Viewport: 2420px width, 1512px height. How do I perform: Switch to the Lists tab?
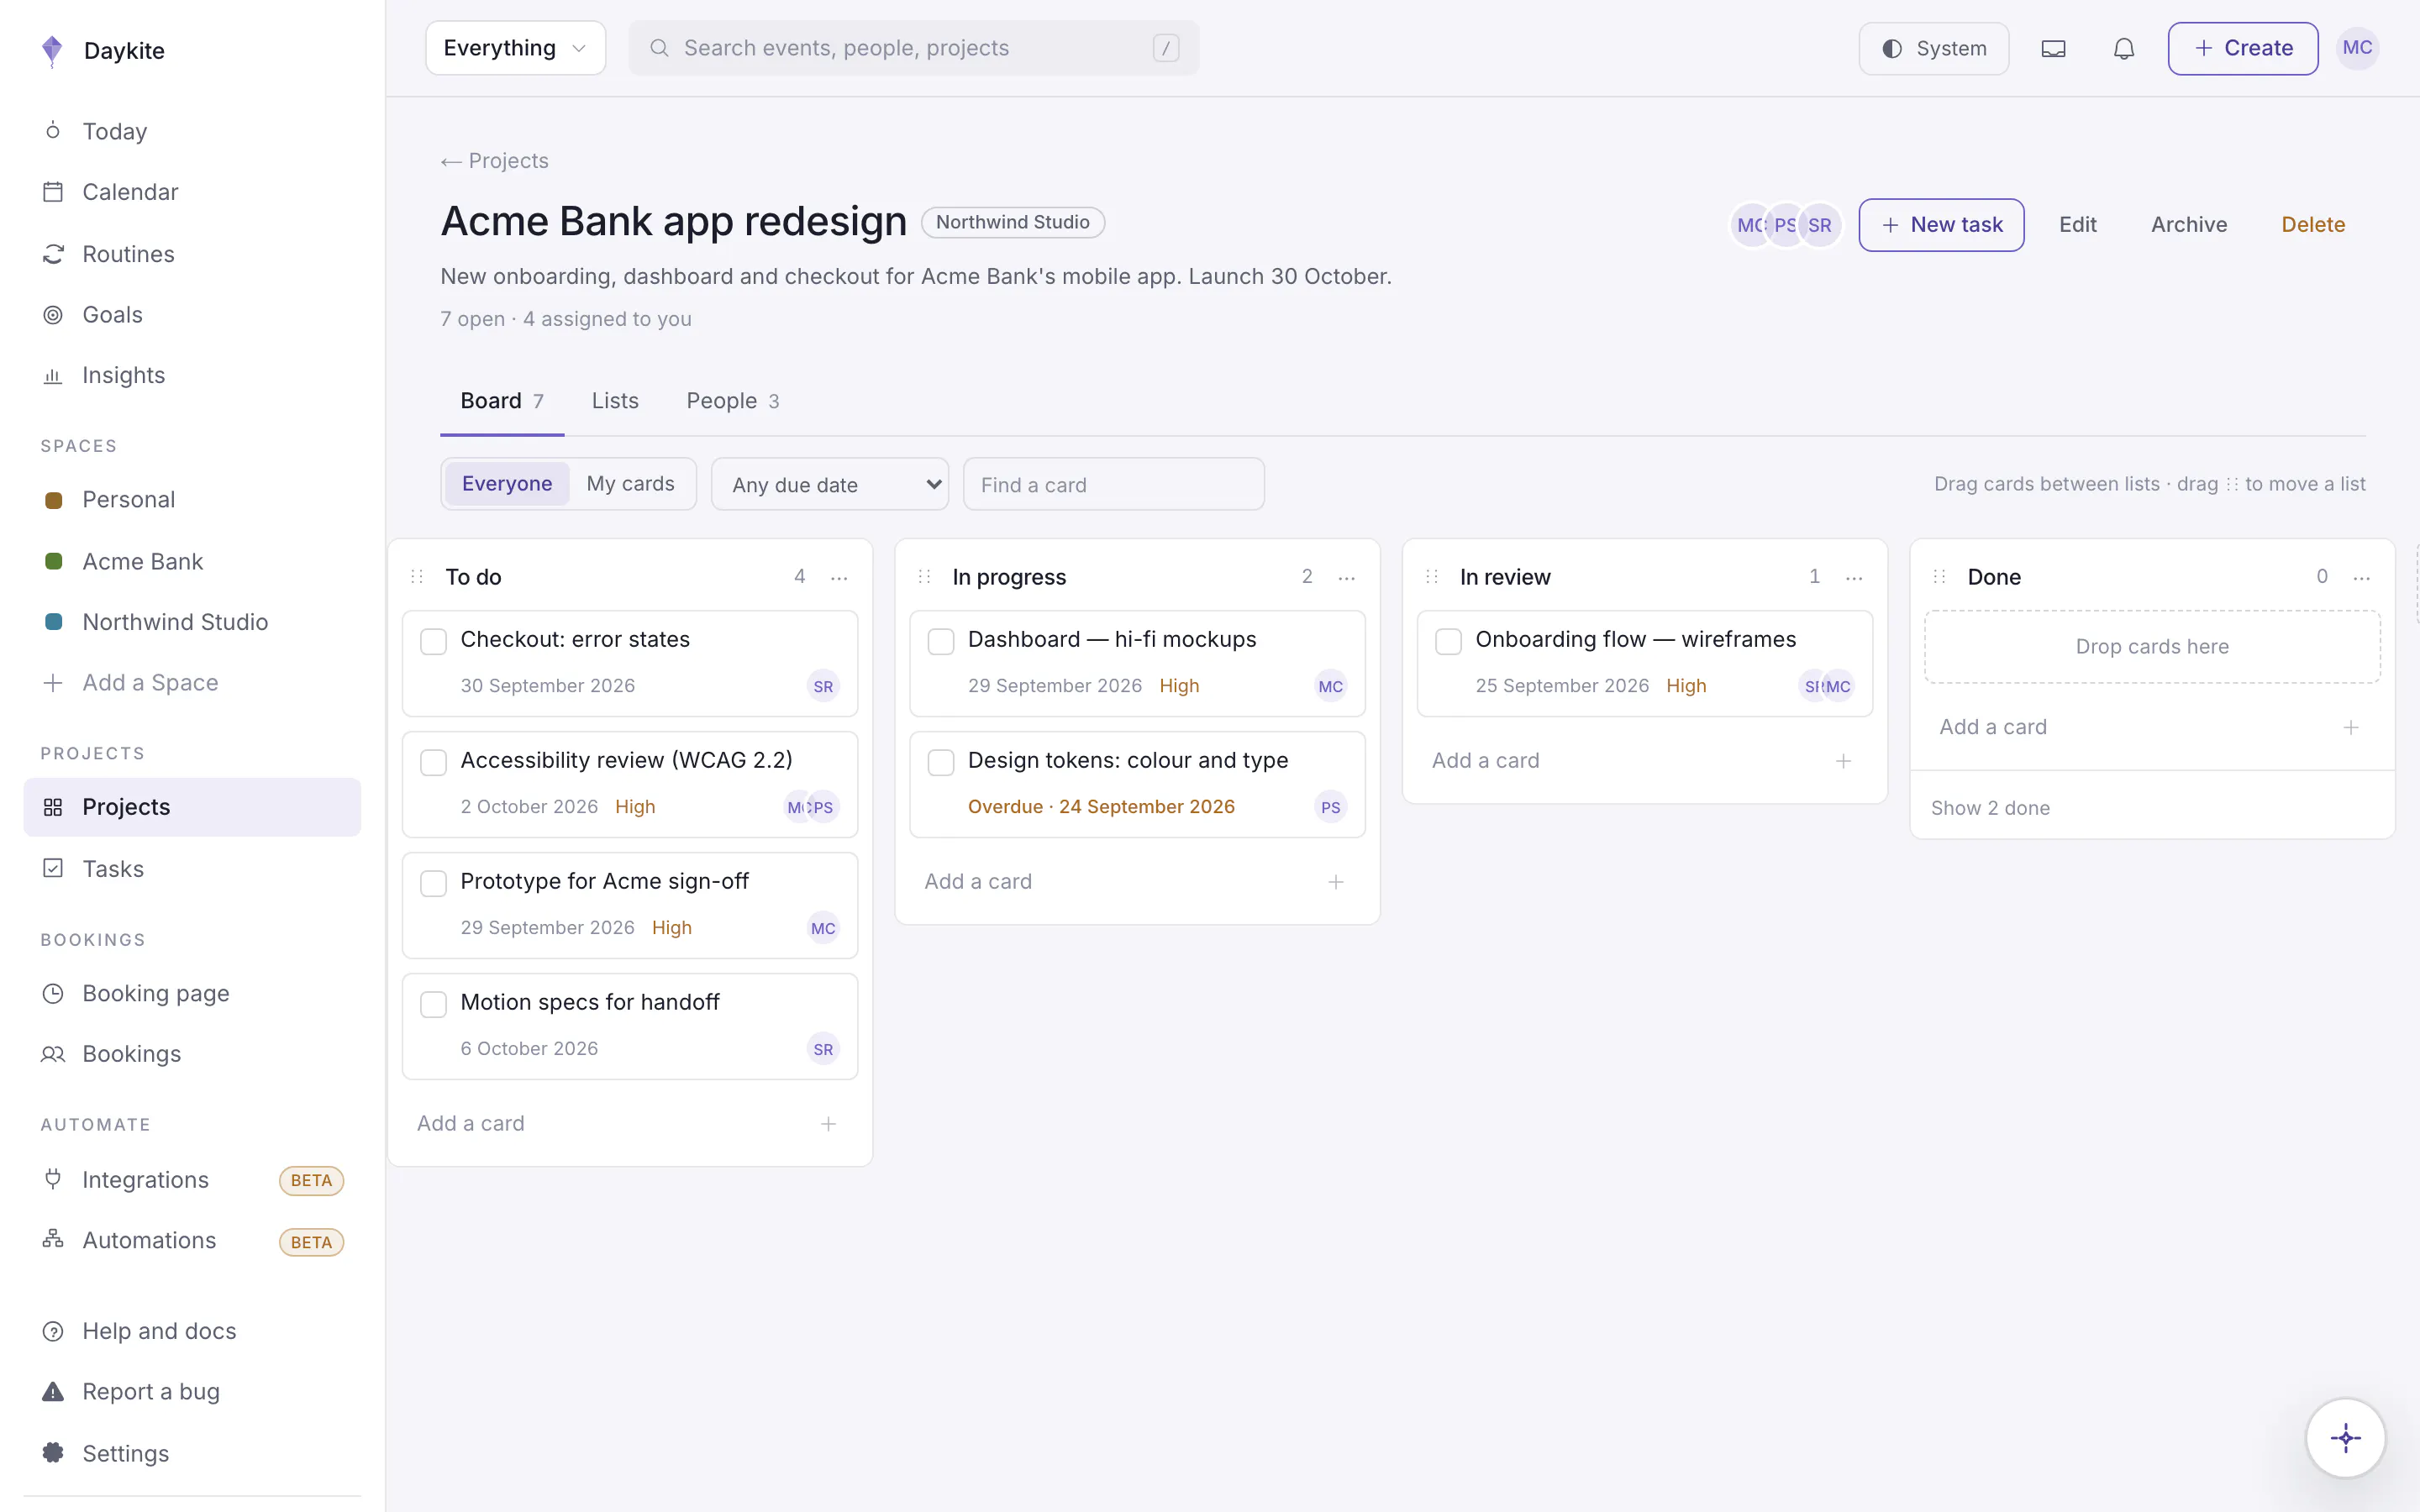point(615,401)
